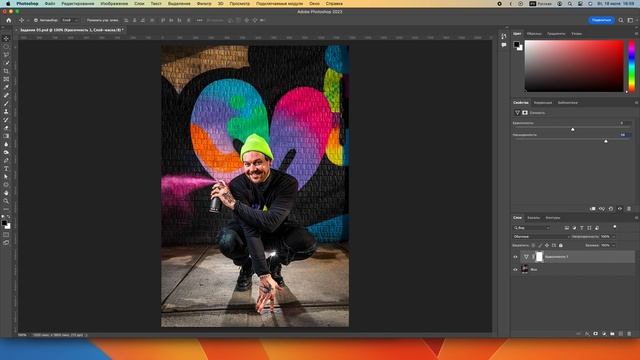Open macOS Spotlight search in menu bar
Screen dimensions: 640x360
[570, 3]
